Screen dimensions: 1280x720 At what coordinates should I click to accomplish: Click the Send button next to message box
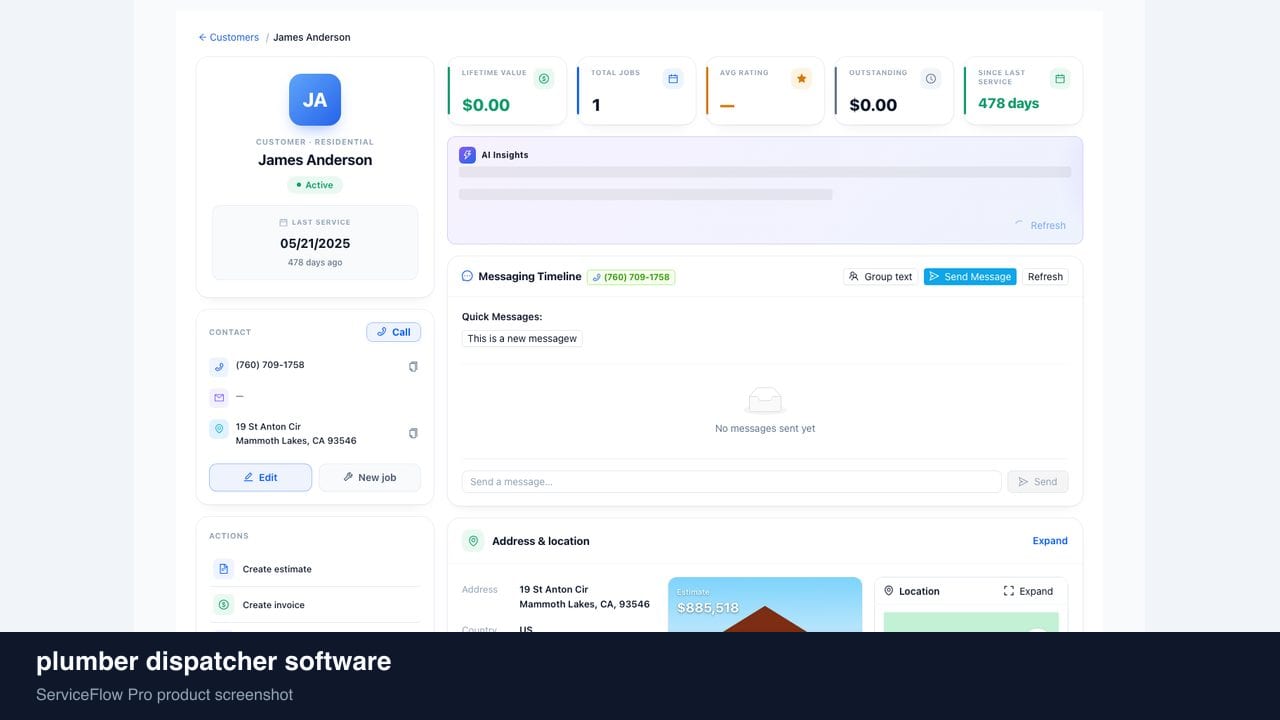pos(1038,482)
